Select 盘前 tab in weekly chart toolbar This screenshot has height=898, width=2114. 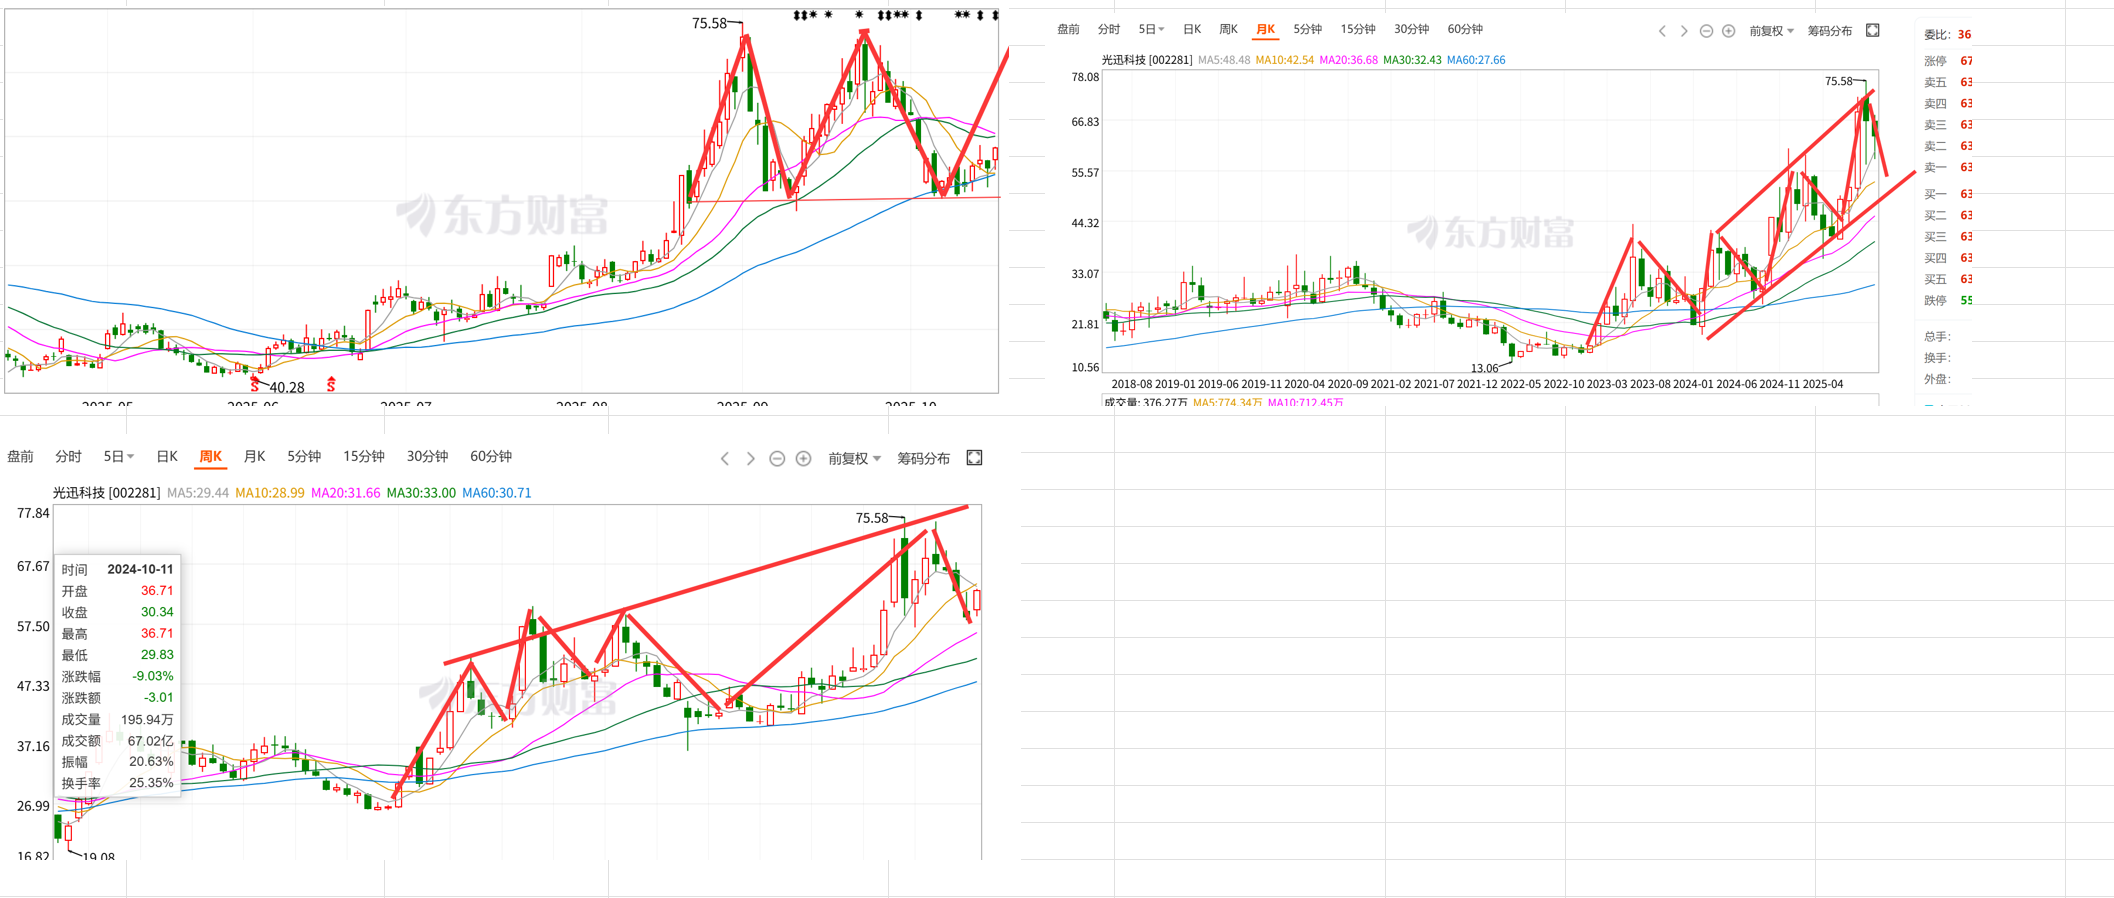pos(20,457)
